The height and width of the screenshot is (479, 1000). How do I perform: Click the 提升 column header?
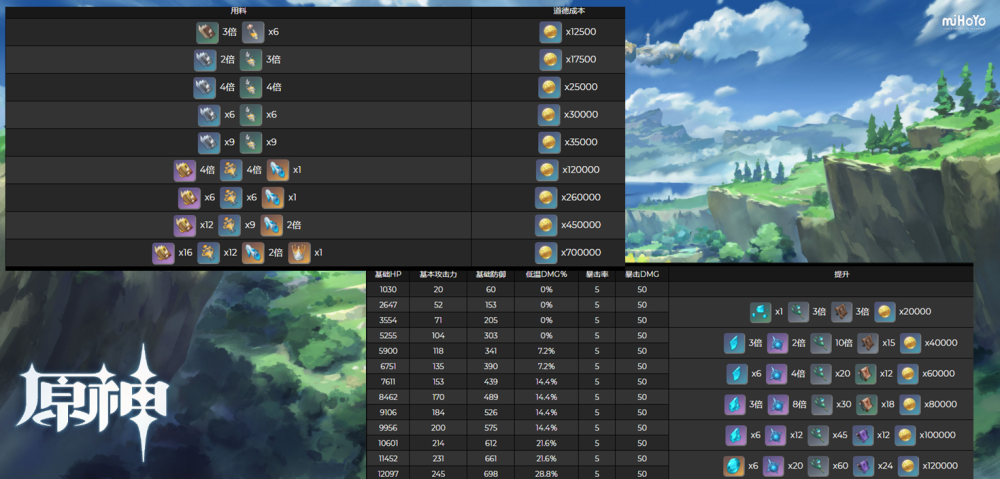tap(842, 274)
